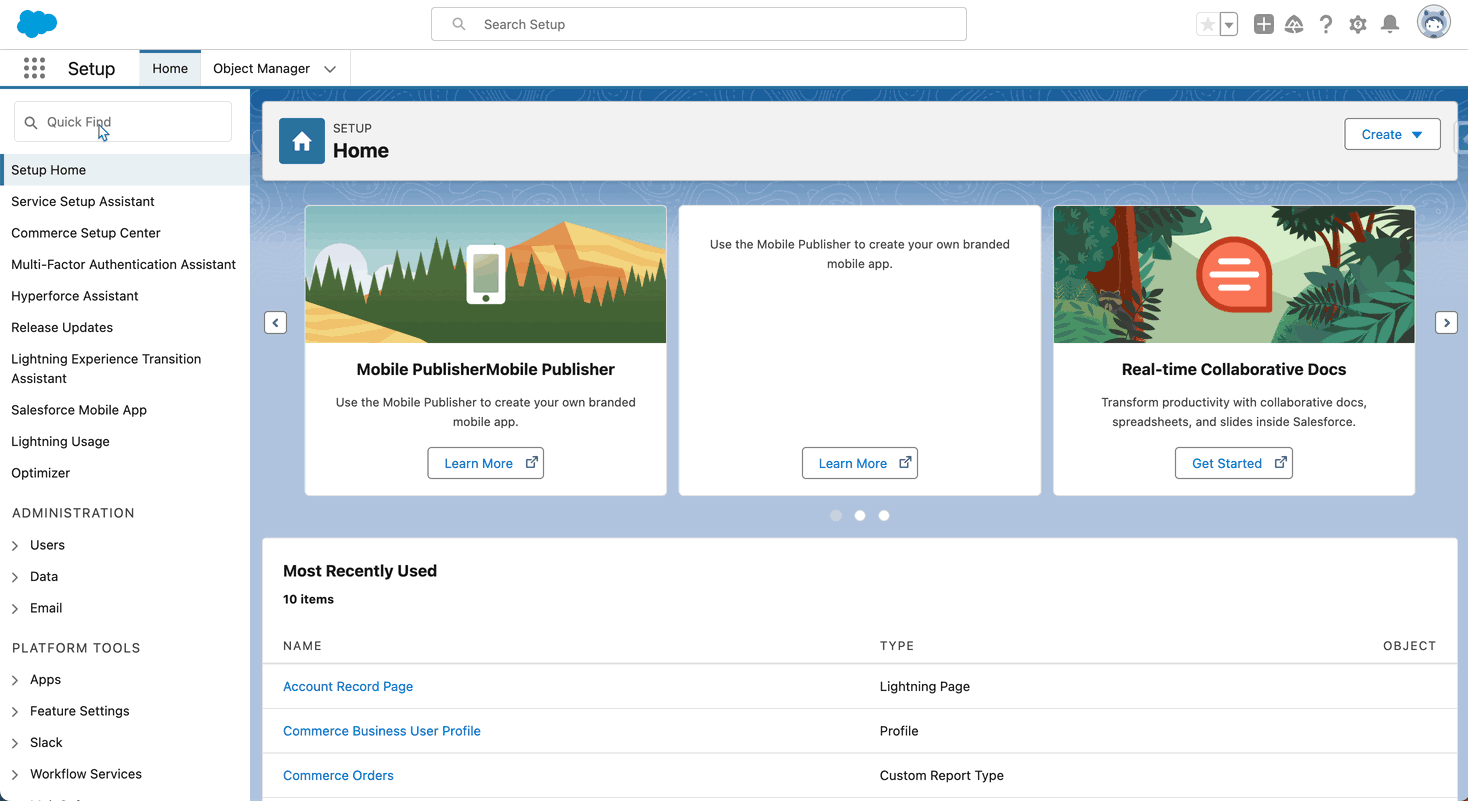Click the carousel next arrow
This screenshot has height=801, width=1468.
click(1446, 323)
